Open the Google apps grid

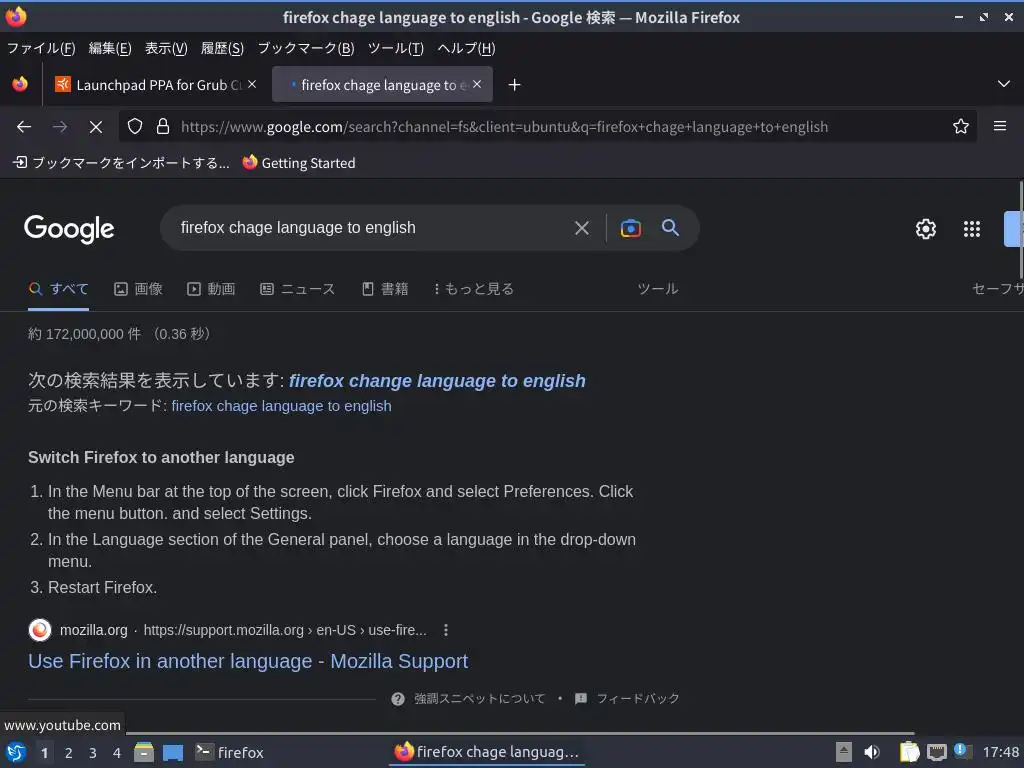(972, 229)
